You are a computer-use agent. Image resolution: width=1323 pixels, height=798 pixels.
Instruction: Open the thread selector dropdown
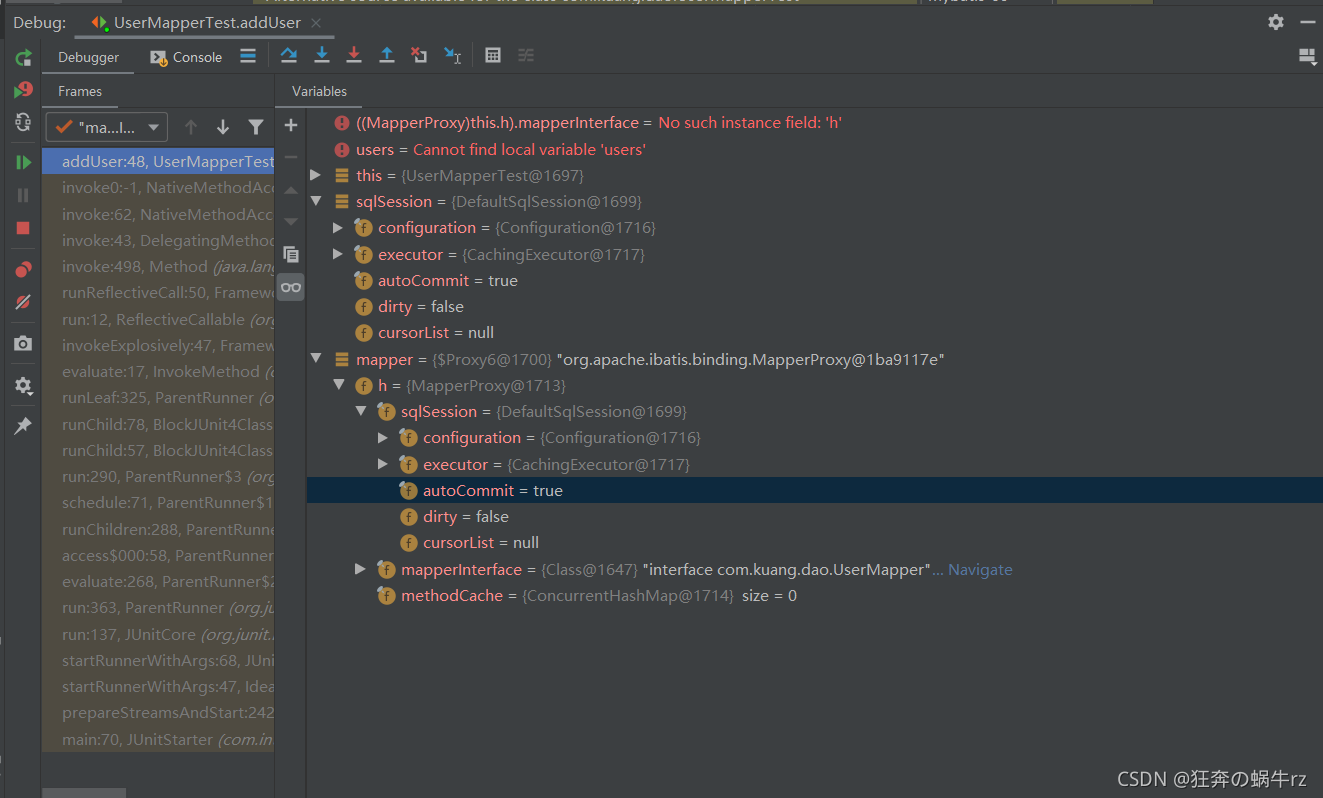tap(107, 127)
